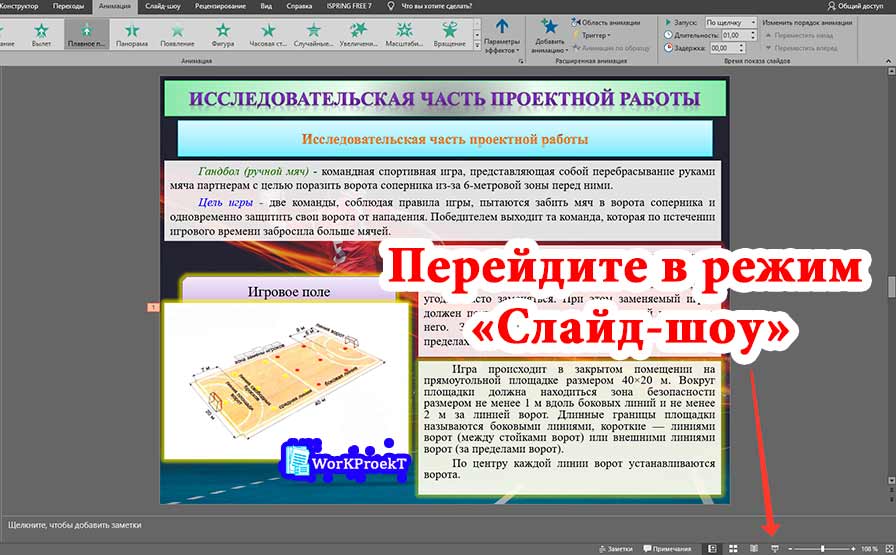
Task: Click the vertical scrollbar thumb
Action: click(x=891, y=287)
